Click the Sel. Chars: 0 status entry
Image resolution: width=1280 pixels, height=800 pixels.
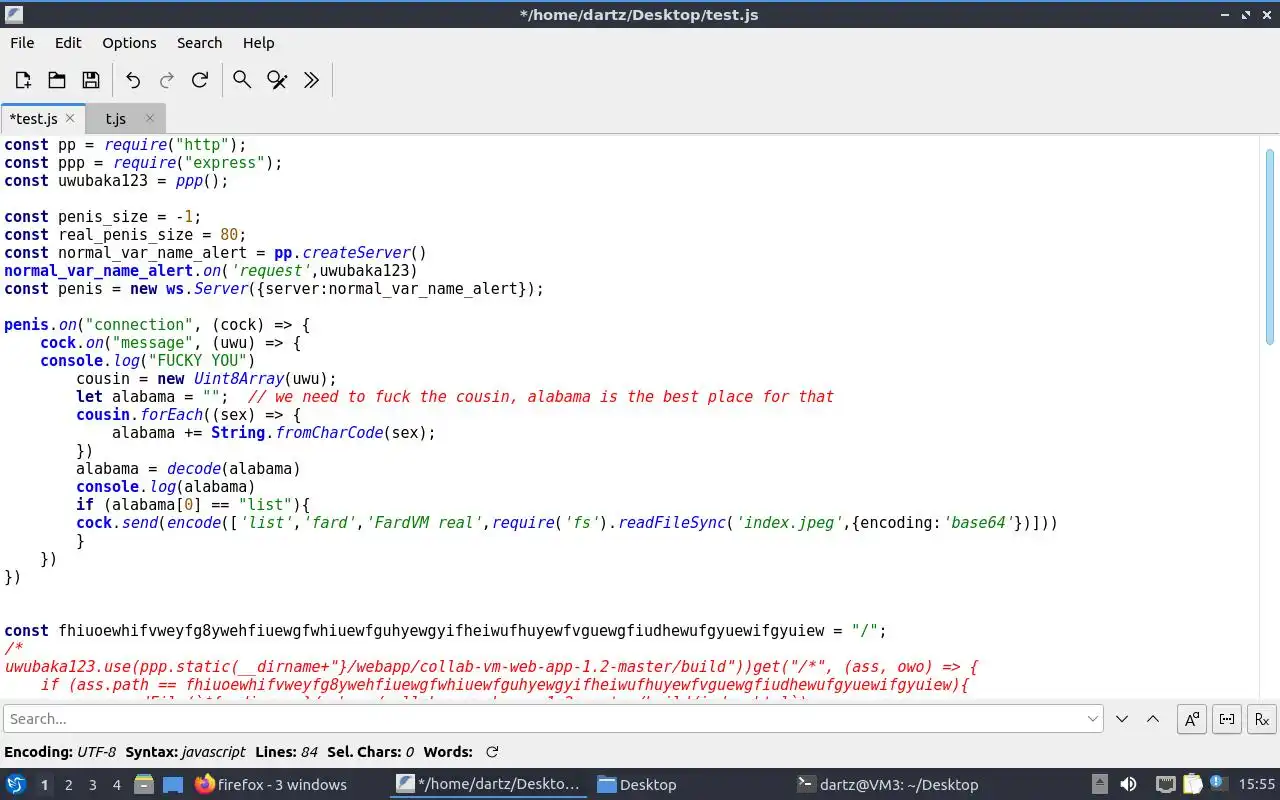click(x=371, y=752)
